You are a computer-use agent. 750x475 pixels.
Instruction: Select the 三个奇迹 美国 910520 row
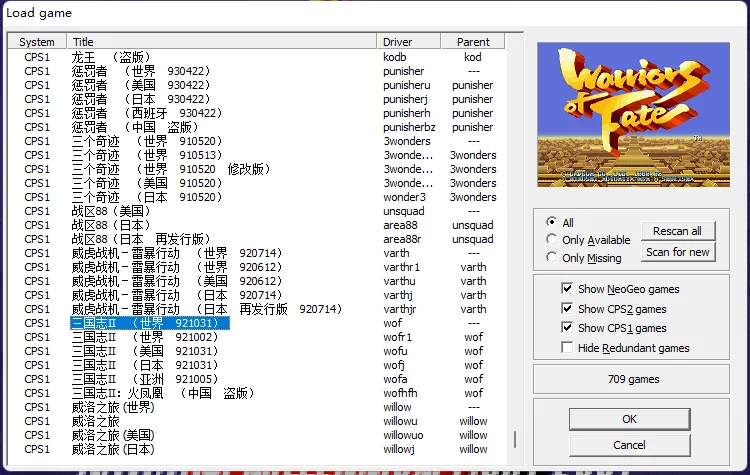coord(256,183)
